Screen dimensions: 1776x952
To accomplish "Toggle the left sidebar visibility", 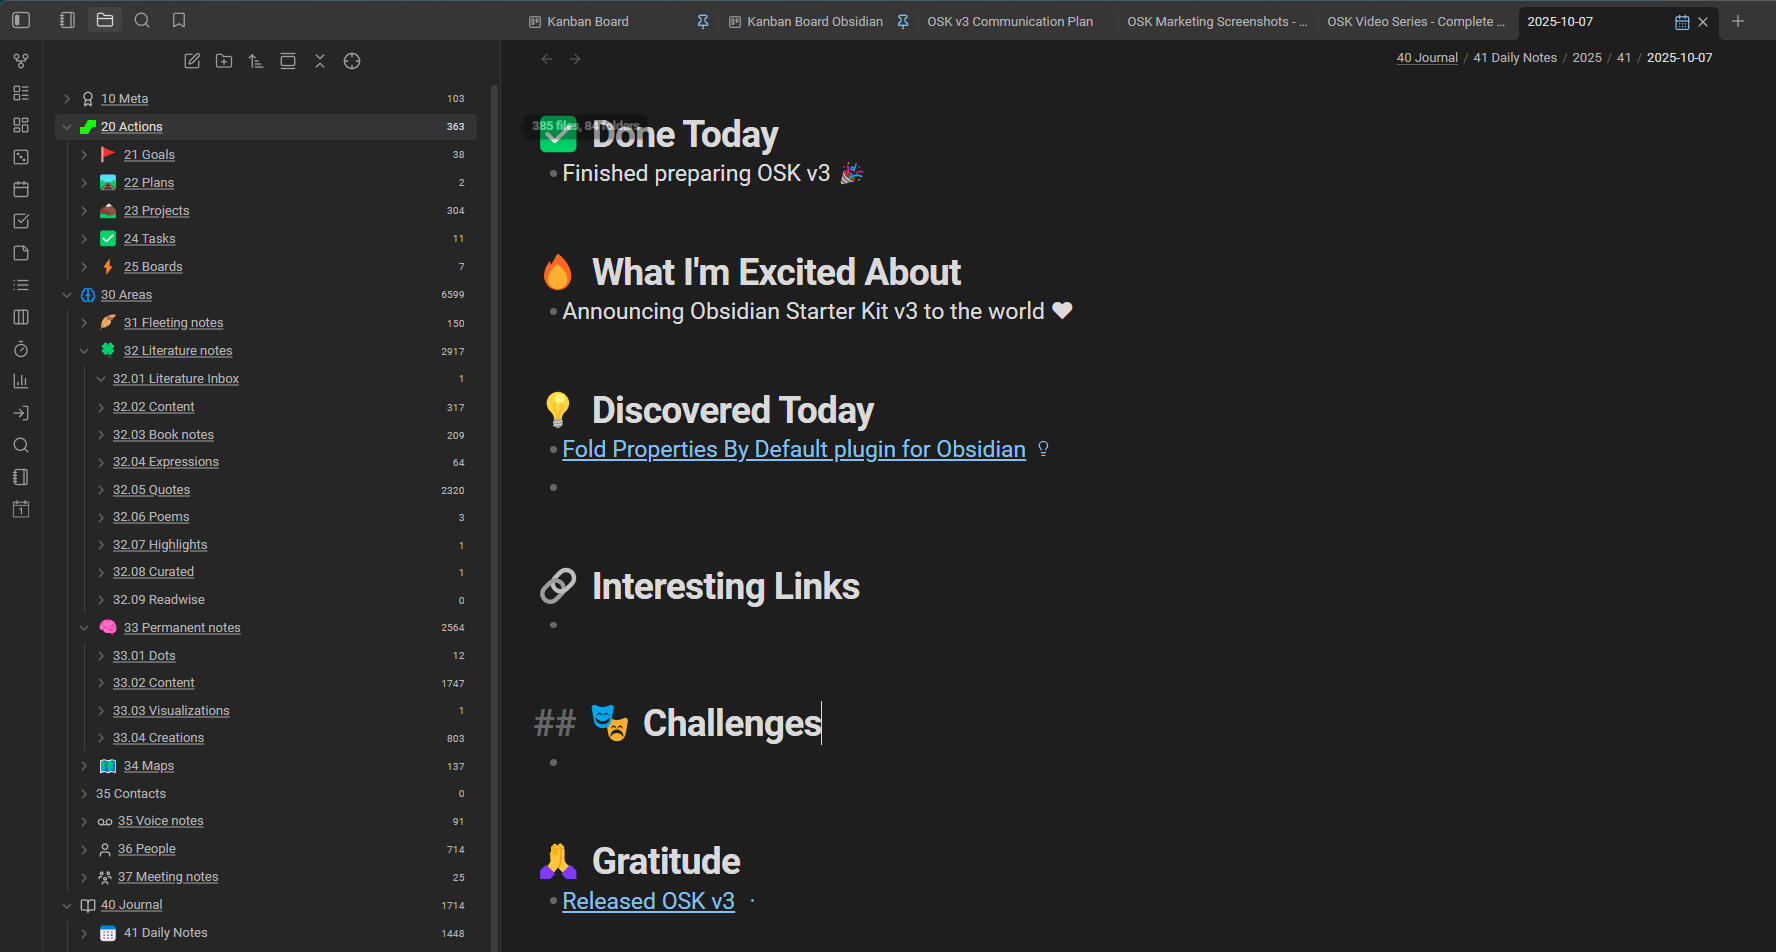I will click(21, 20).
